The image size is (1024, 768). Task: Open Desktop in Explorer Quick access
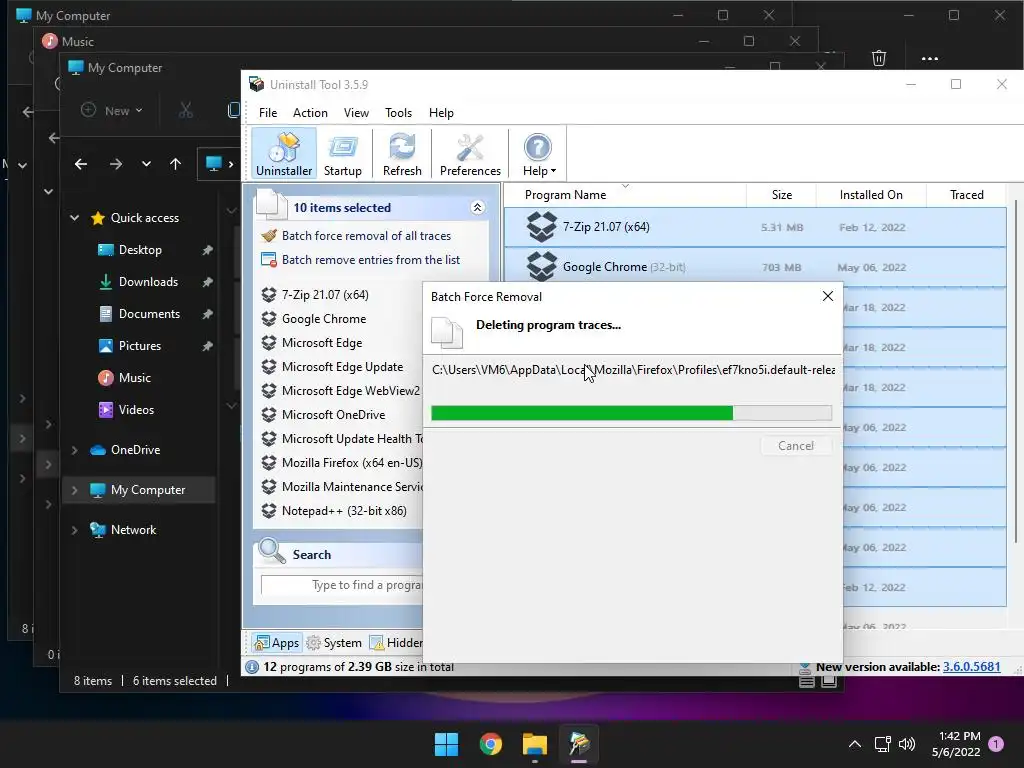tap(140, 249)
